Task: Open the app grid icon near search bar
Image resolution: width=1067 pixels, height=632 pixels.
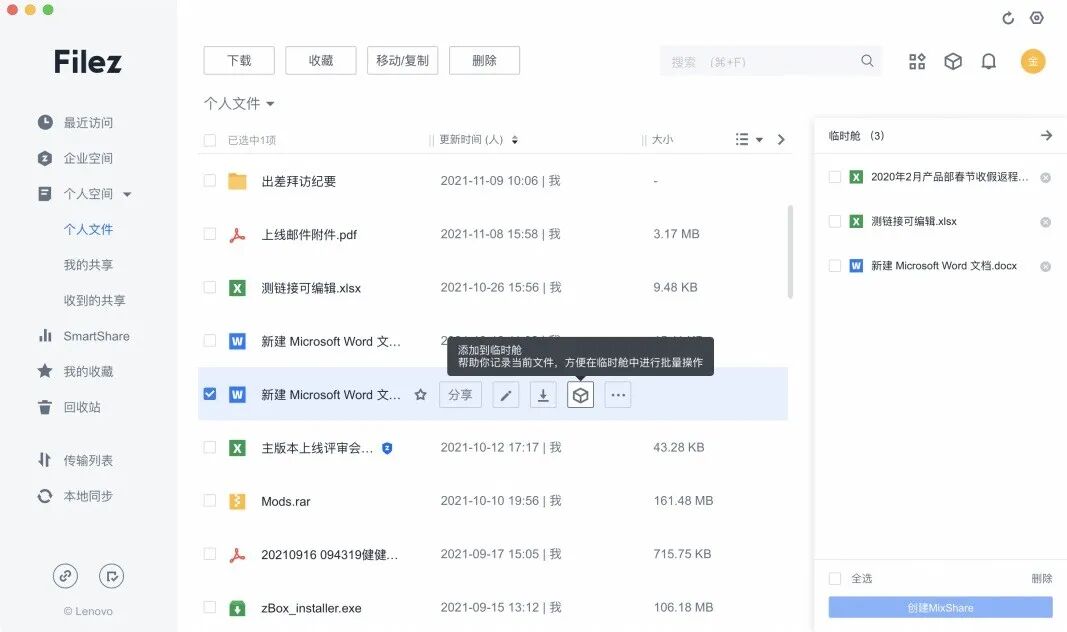Action: tap(916, 61)
